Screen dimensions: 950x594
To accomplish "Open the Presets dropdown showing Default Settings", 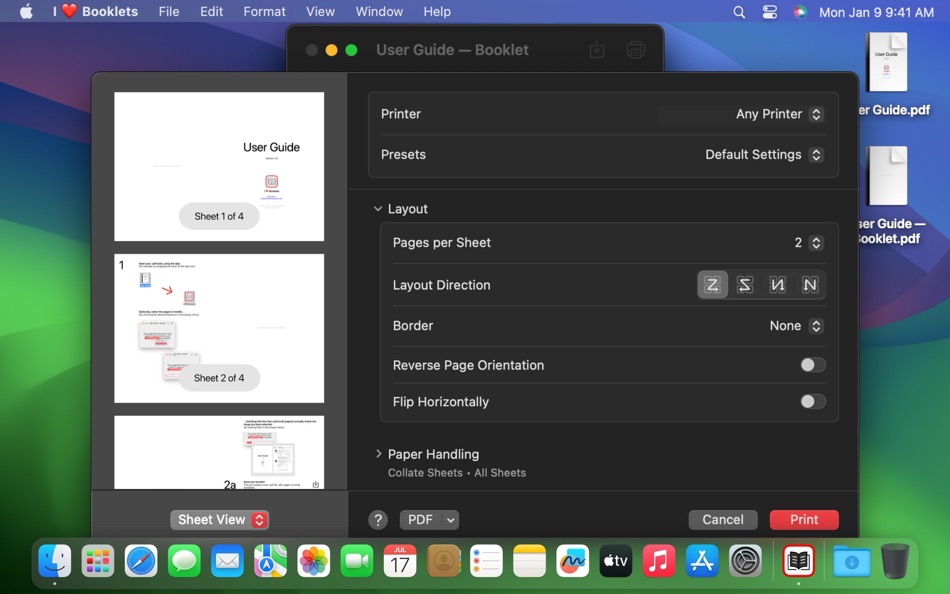I will pos(764,154).
